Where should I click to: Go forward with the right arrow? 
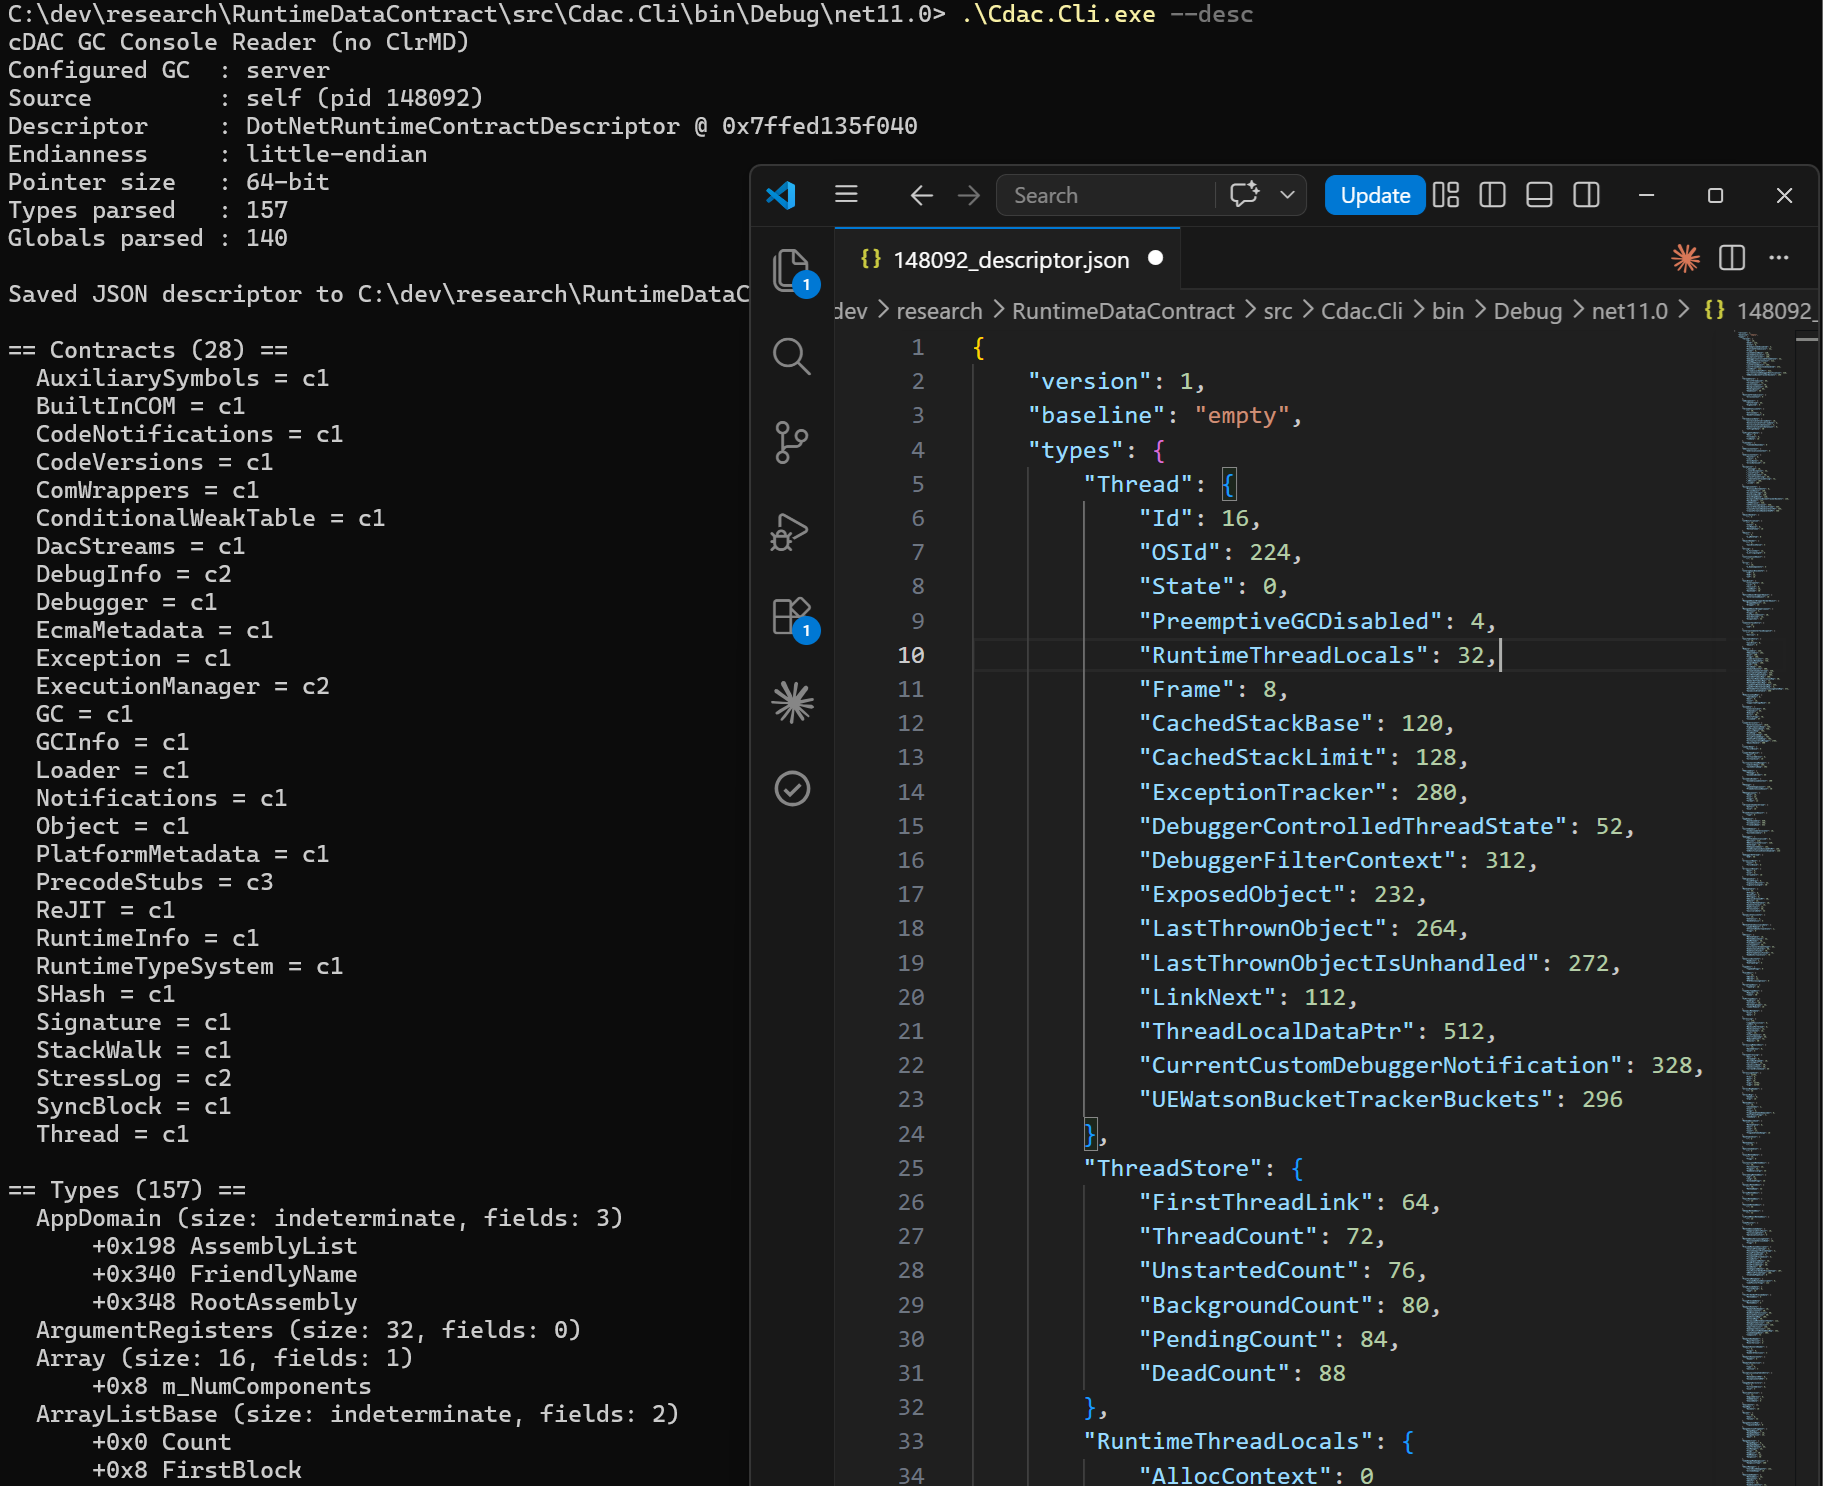pos(968,195)
